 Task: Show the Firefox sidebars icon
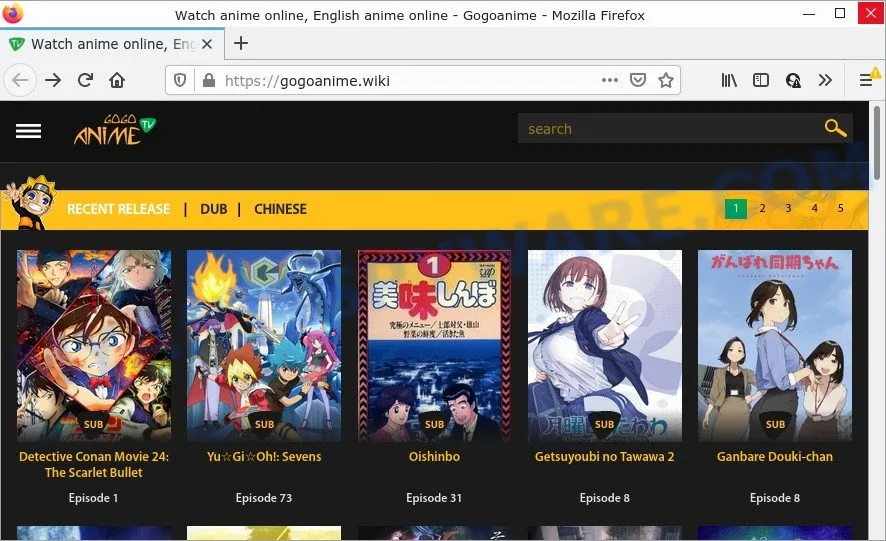click(x=761, y=80)
